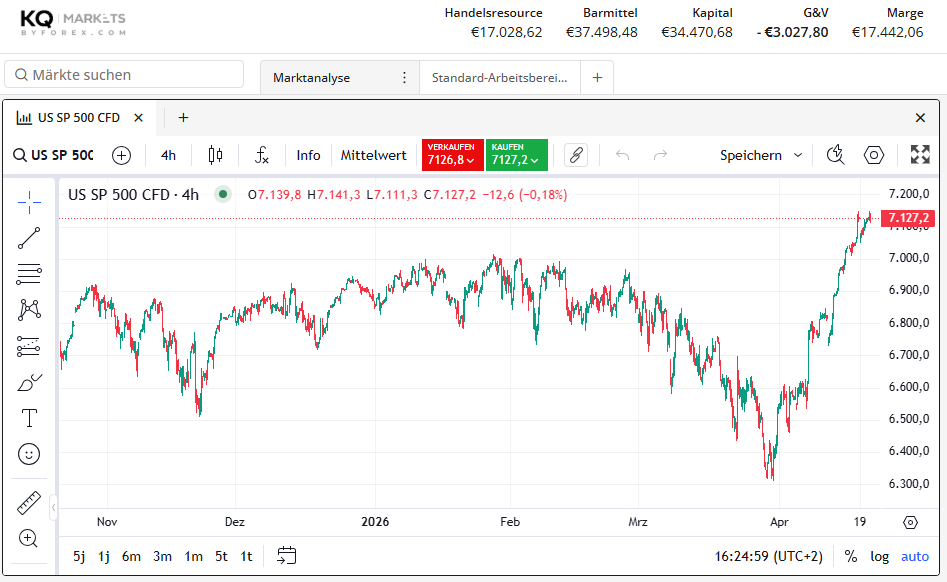
Task: Click the Märkte suchen search field
Action: (125, 75)
